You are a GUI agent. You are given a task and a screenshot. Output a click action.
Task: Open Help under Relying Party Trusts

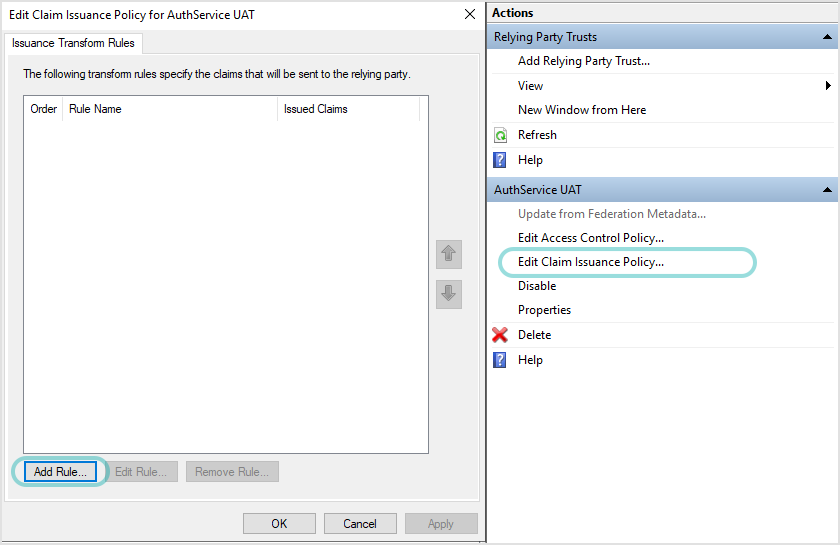pos(530,160)
